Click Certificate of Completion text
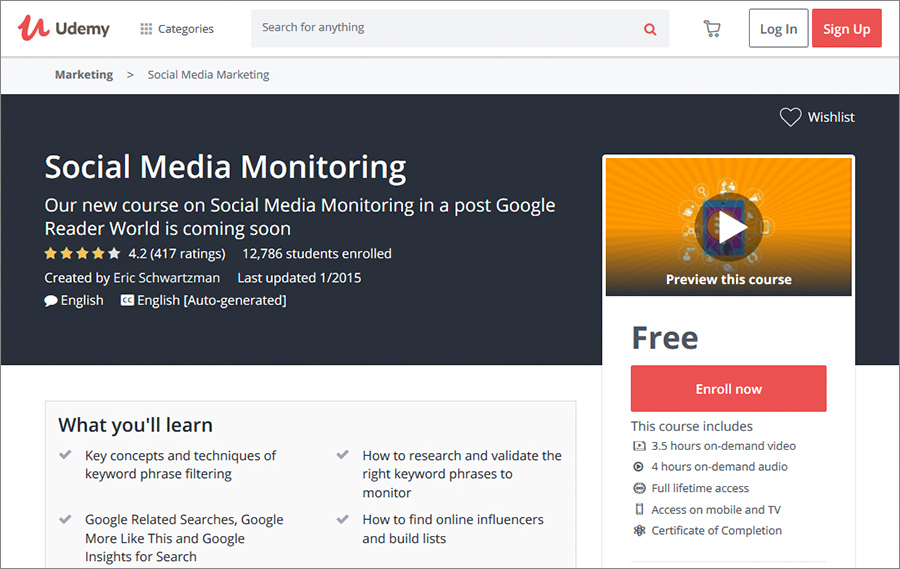900x569 pixels. (x=716, y=531)
